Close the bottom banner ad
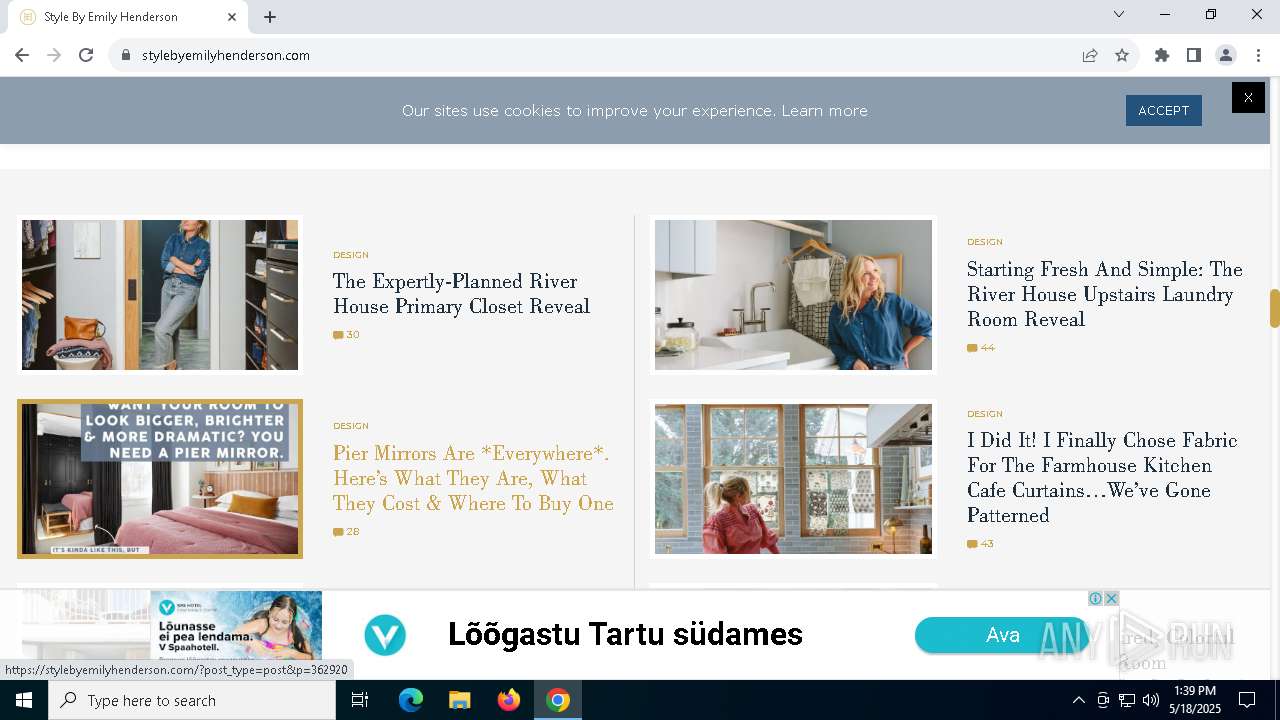The height and width of the screenshot is (720, 1280). pos(1111,598)
